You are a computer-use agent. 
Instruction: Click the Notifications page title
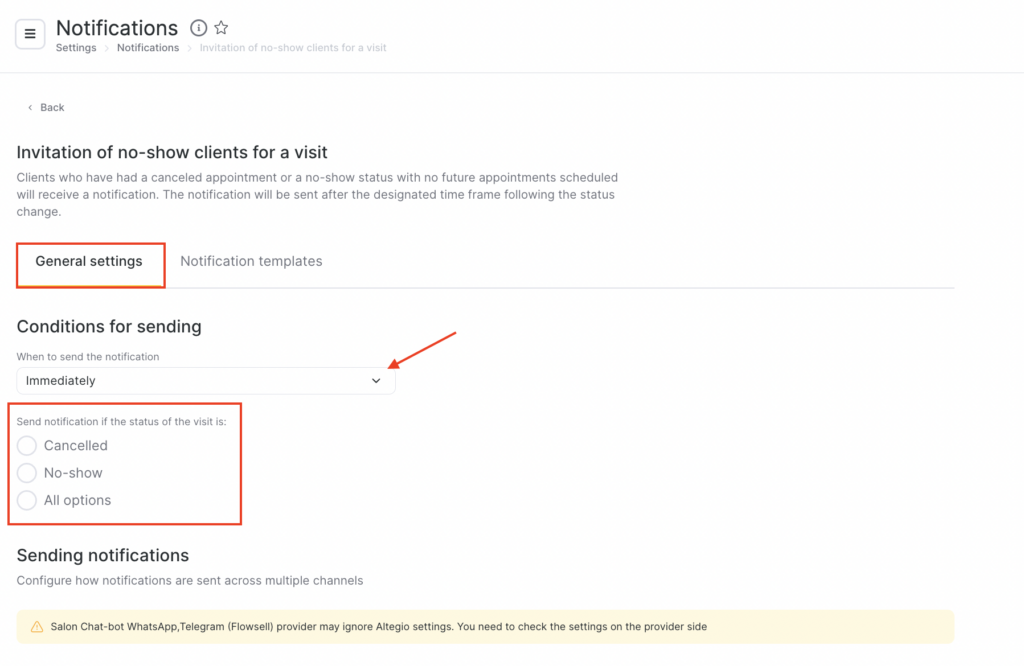(x=117, y=28)
